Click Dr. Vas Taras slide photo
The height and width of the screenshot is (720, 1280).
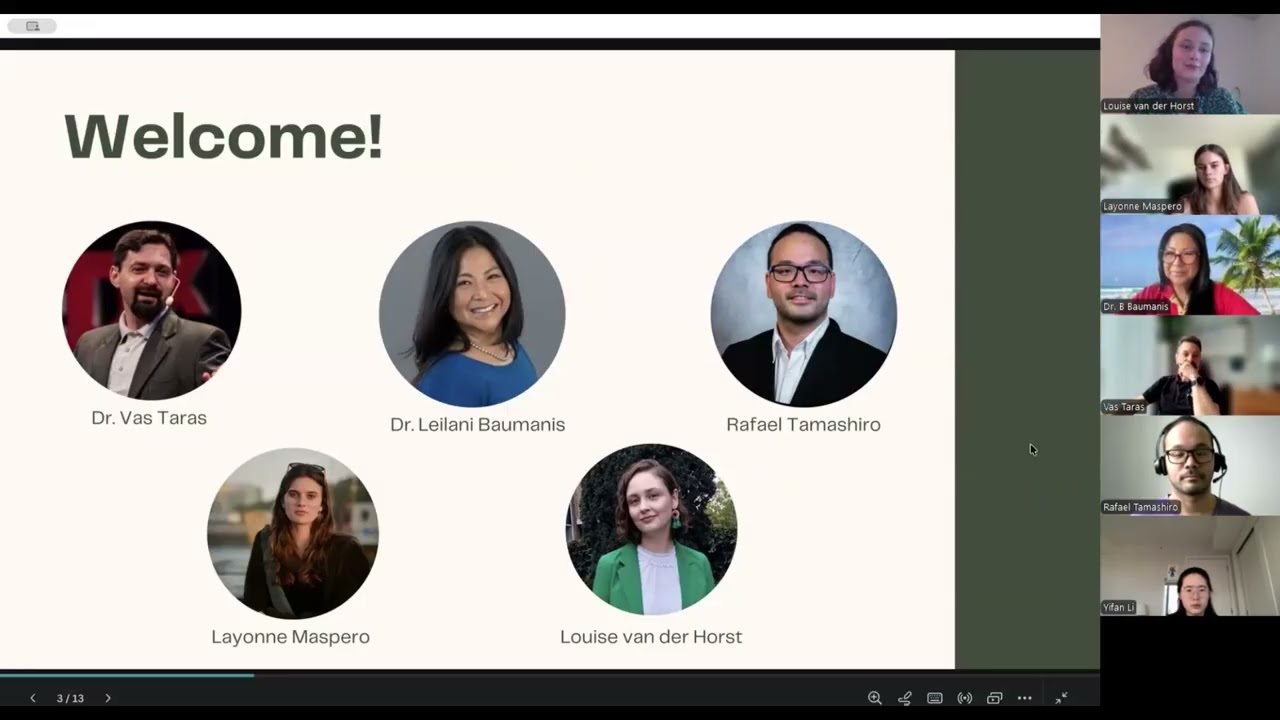(151, 310)
